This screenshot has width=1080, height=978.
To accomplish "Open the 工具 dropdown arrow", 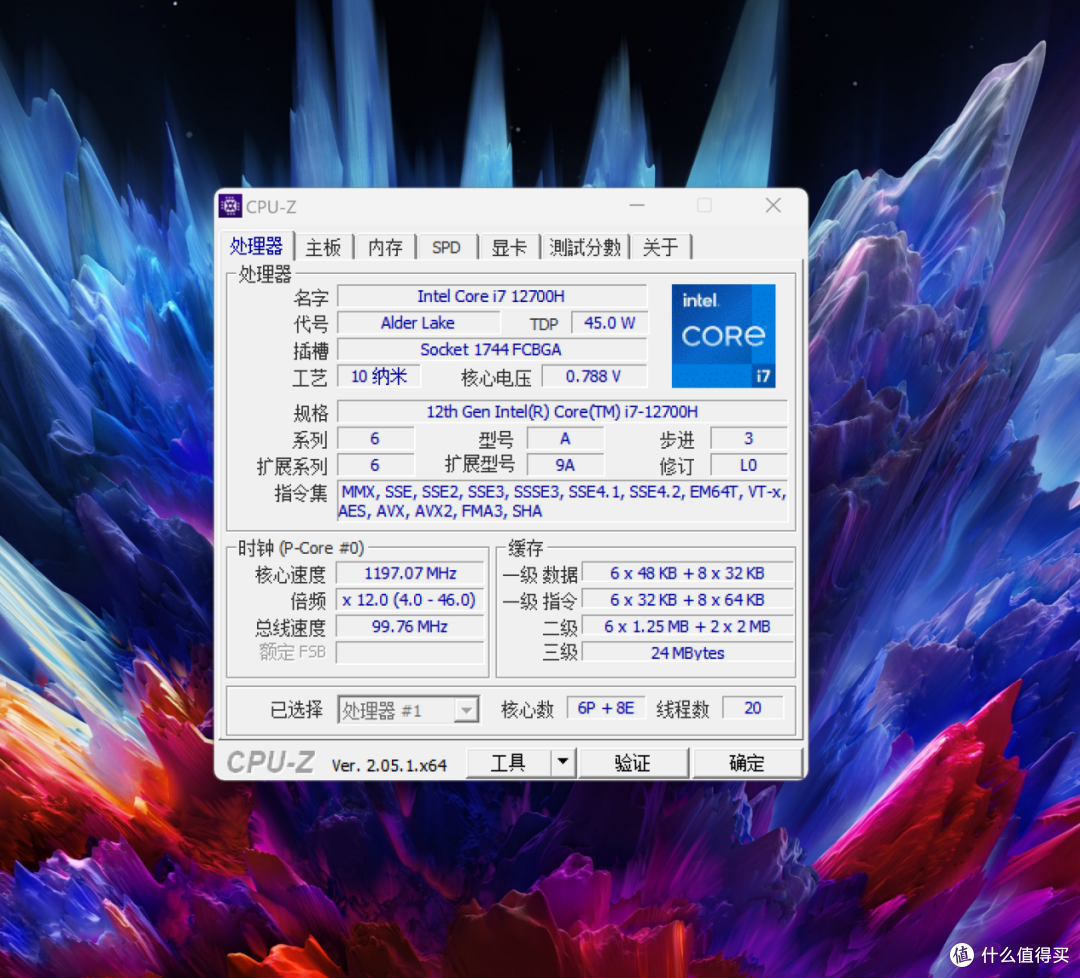I will 563,762.
